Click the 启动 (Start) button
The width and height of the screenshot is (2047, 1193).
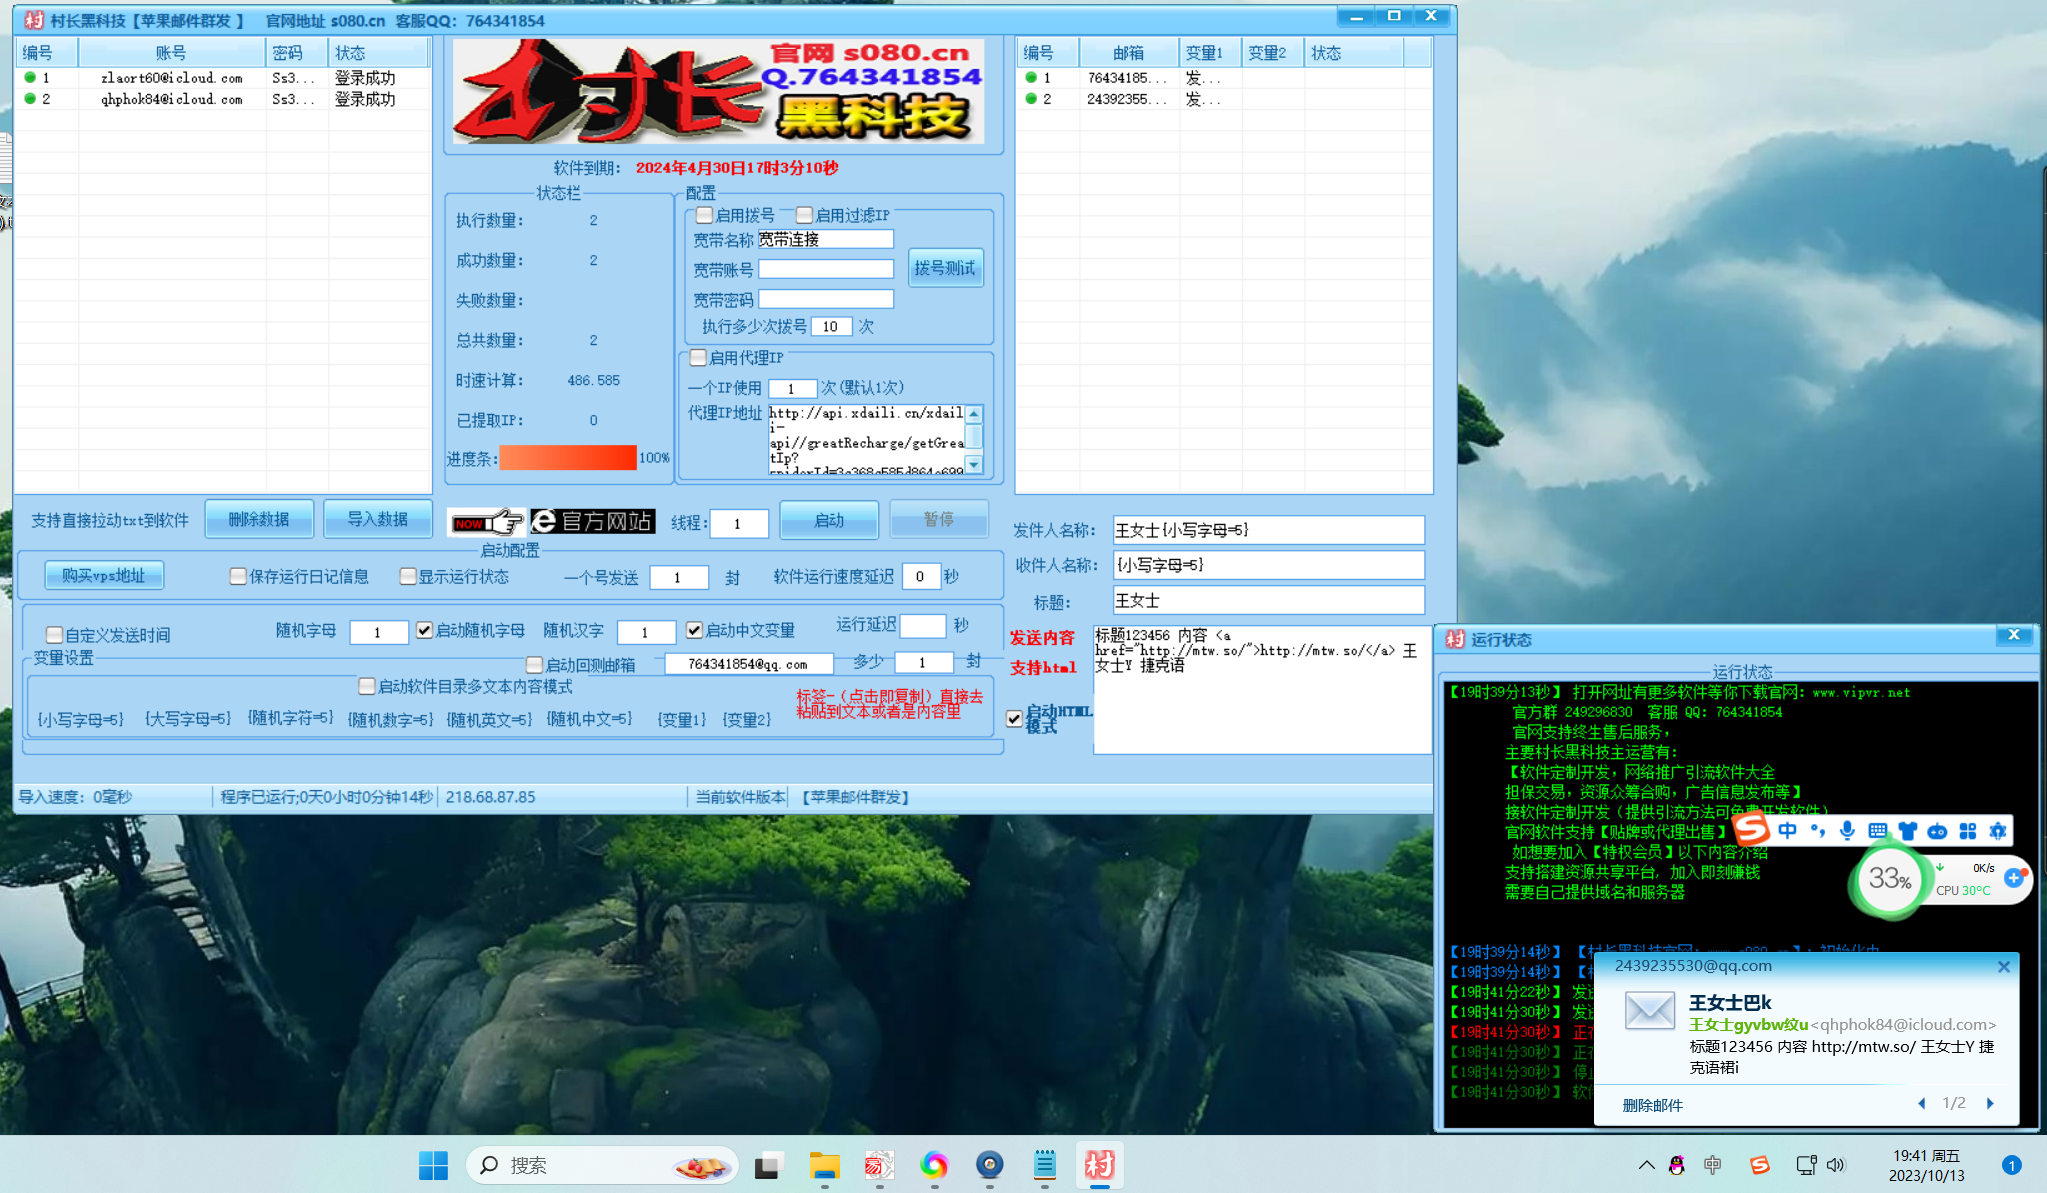coord(829,518)
